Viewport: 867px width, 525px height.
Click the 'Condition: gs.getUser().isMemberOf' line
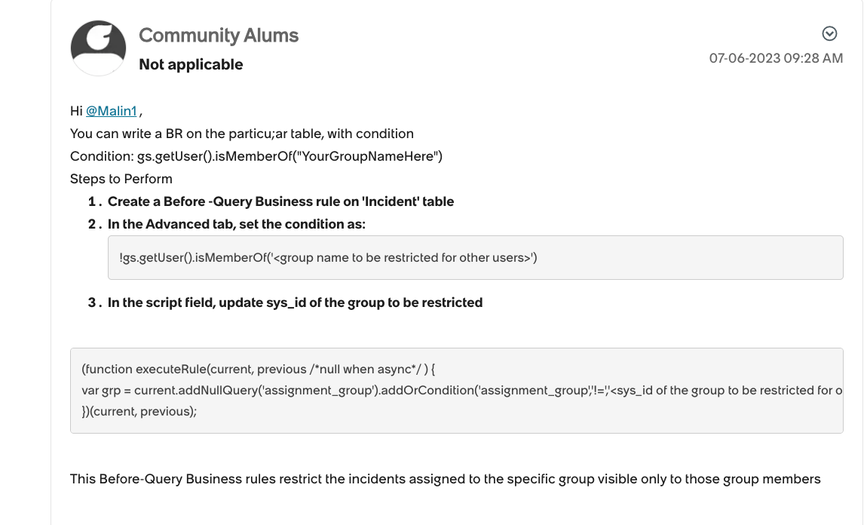(256, 156)
